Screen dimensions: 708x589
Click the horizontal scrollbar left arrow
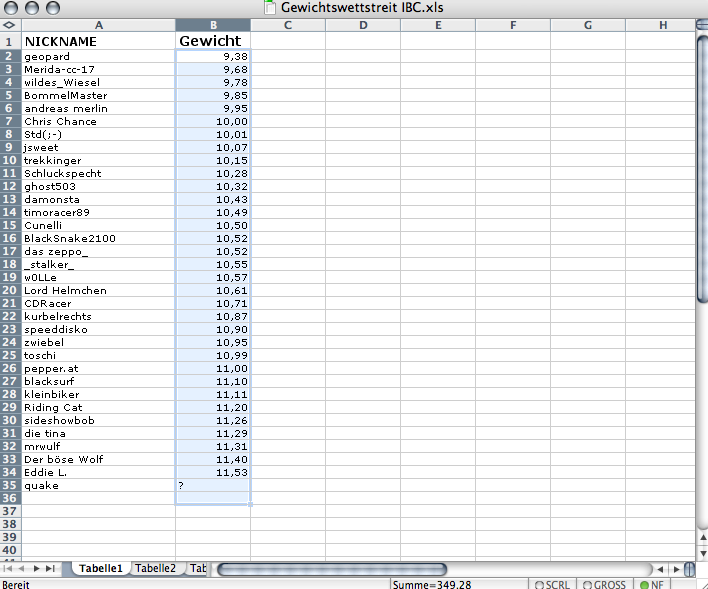pyautogui.click(x=659, y=569)
